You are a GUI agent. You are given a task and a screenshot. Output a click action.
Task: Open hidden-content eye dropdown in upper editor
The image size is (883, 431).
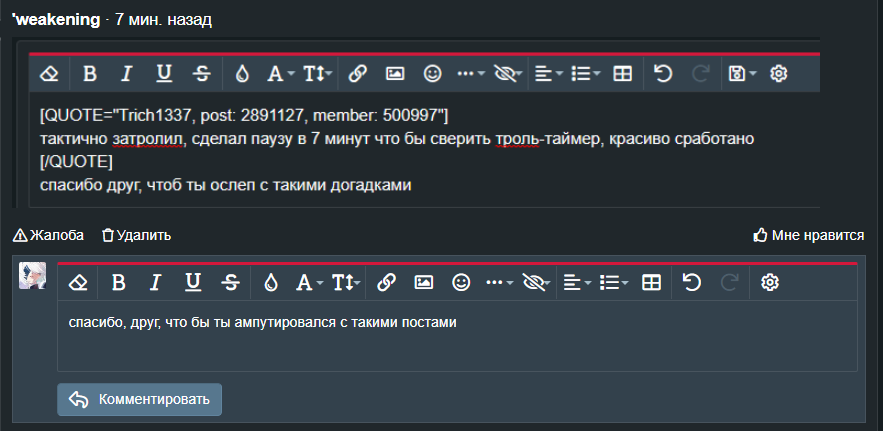click(x=507, y=74)
